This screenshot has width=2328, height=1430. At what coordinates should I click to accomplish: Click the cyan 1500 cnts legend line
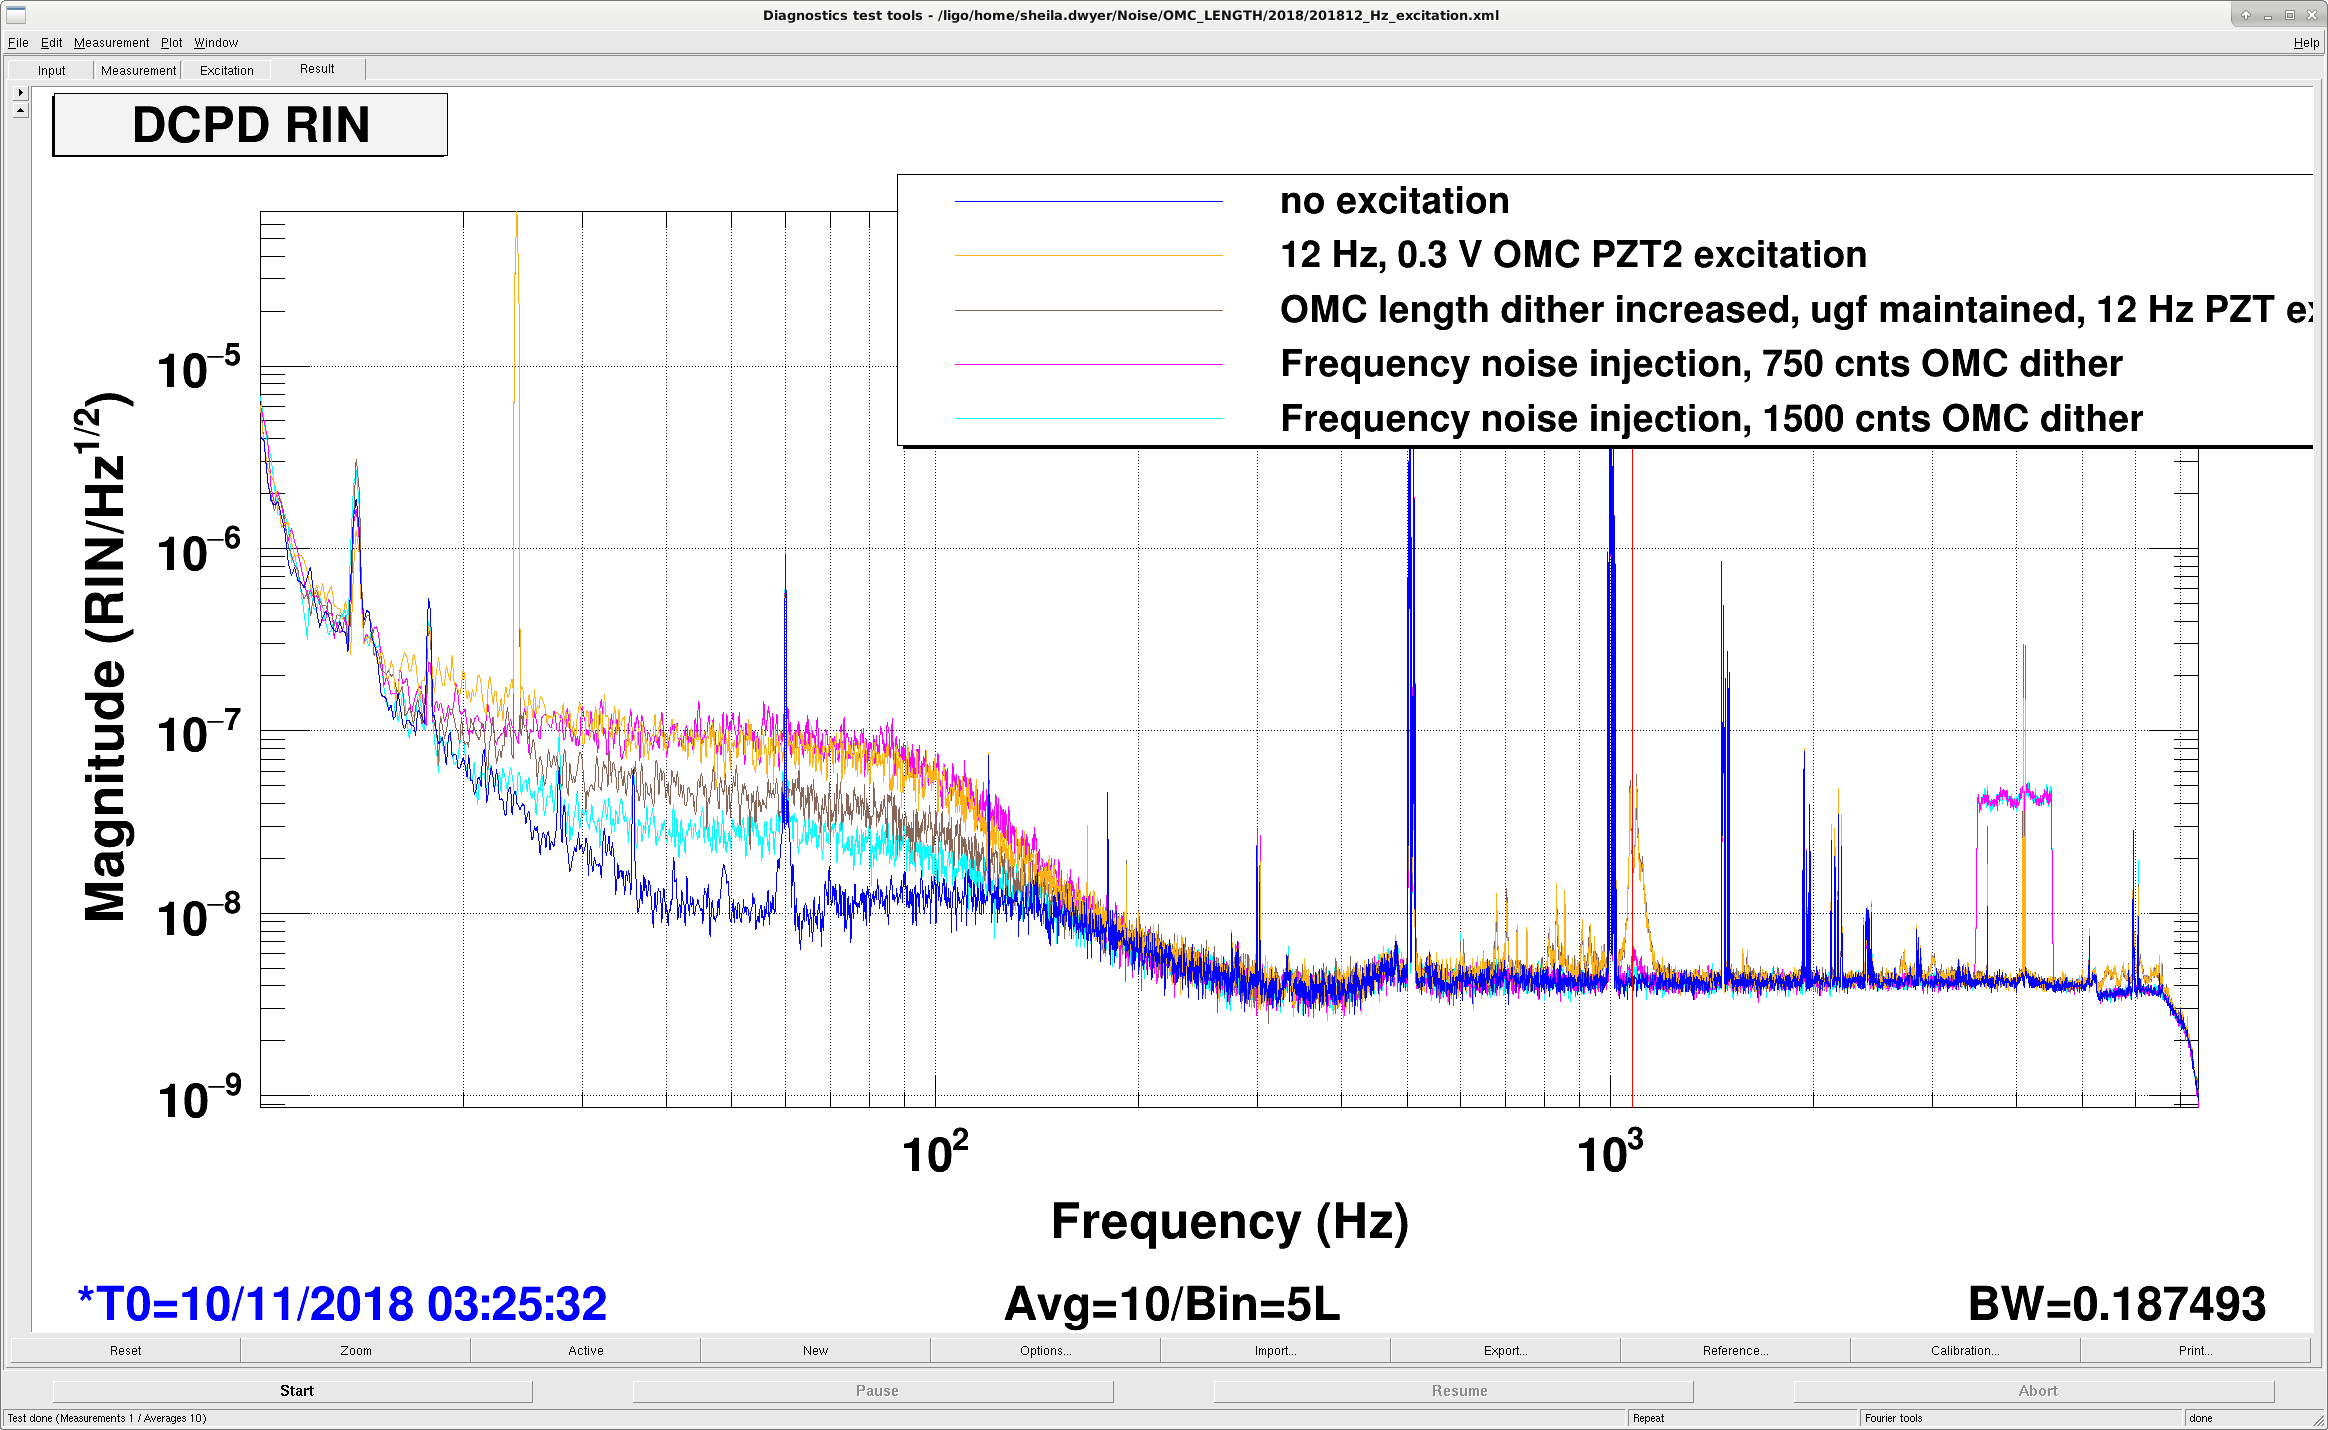(x=1089, y=418)
